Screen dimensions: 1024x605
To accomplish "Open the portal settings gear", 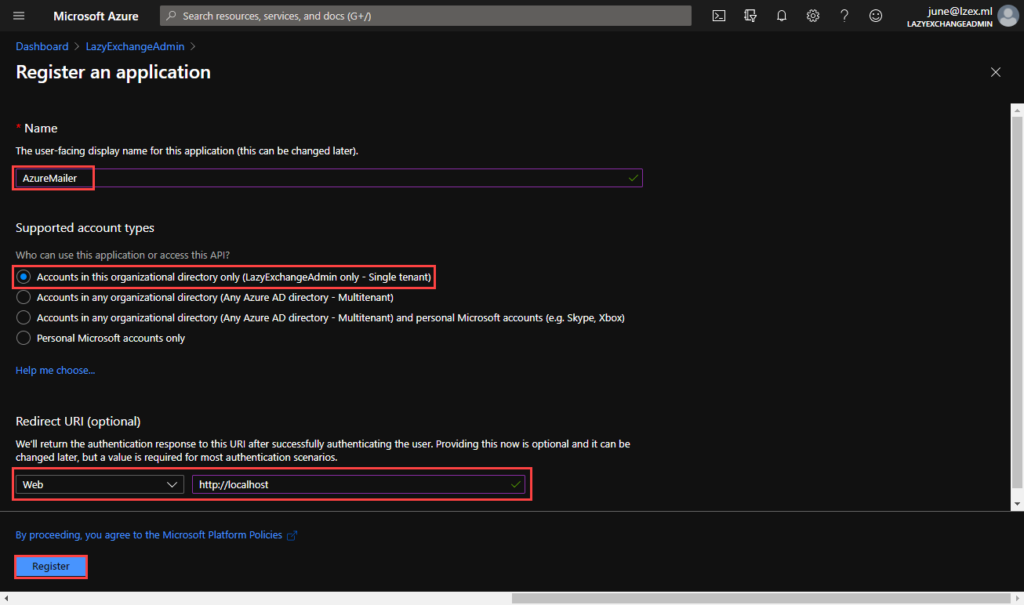I will coord(813,16).
